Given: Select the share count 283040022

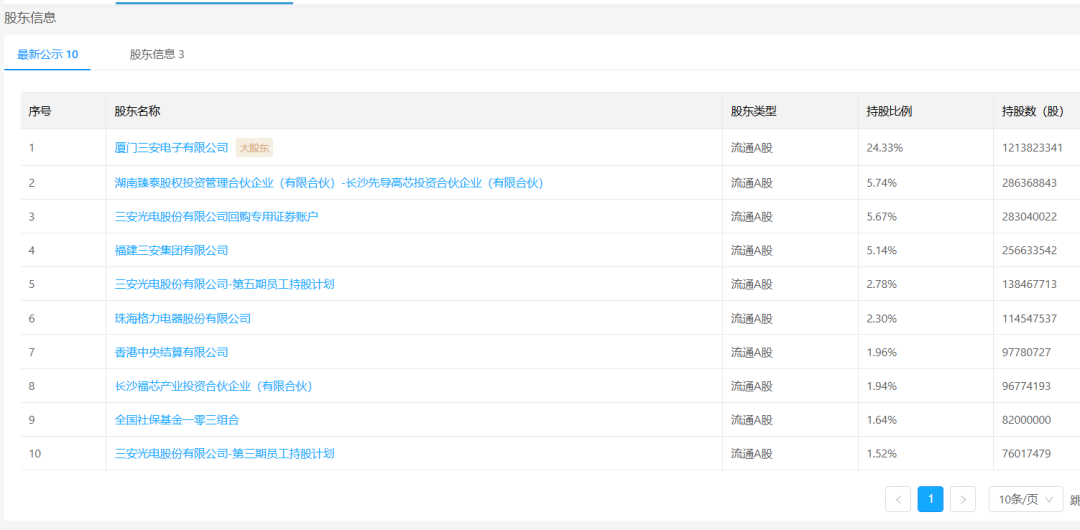Looking at the screenshot, I should [1029, 216].
